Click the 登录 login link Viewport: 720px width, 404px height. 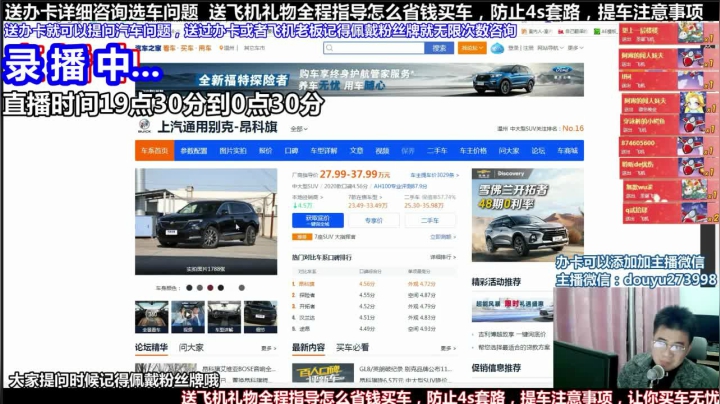(x=513, y=48)
